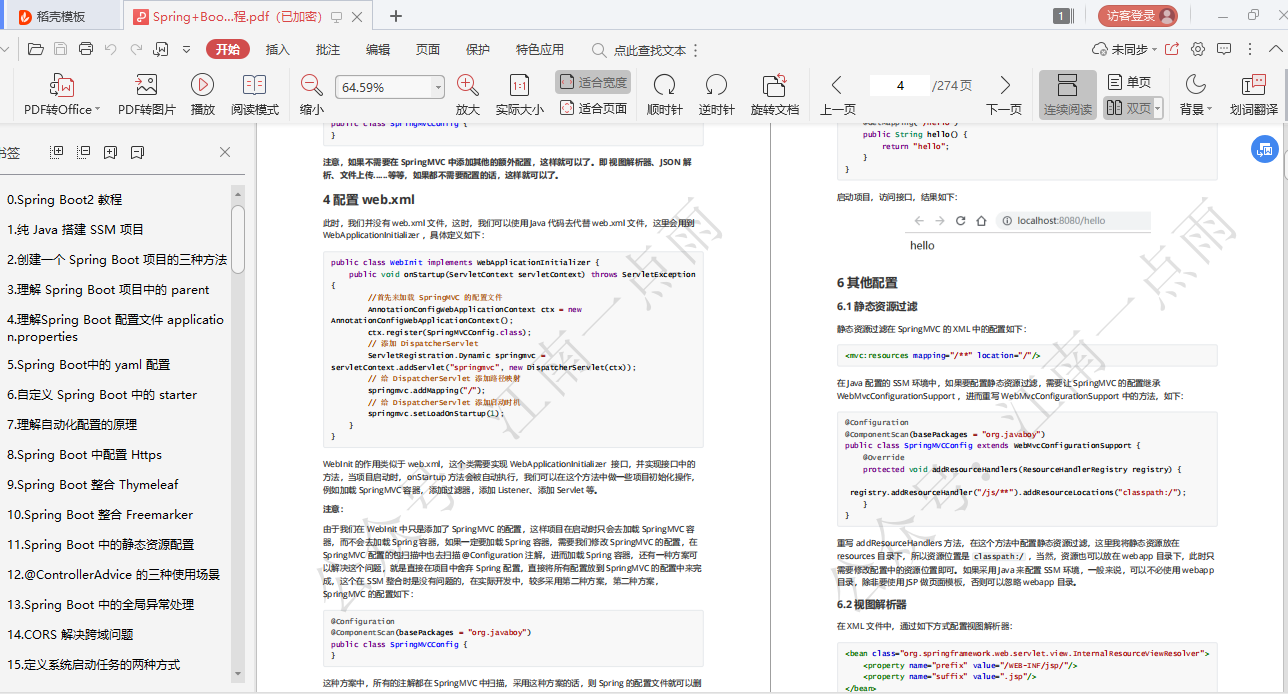This screenshot has width=1288, height=694.
Task: Click the save icon in quick toolbar
Action: (61, 50)
